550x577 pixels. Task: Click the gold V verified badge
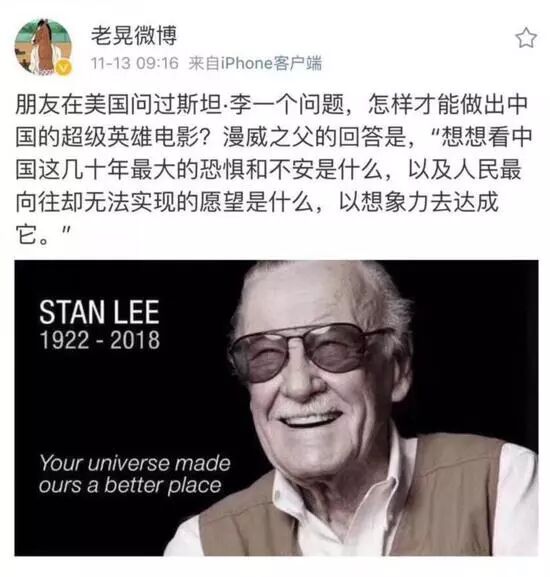65,68
